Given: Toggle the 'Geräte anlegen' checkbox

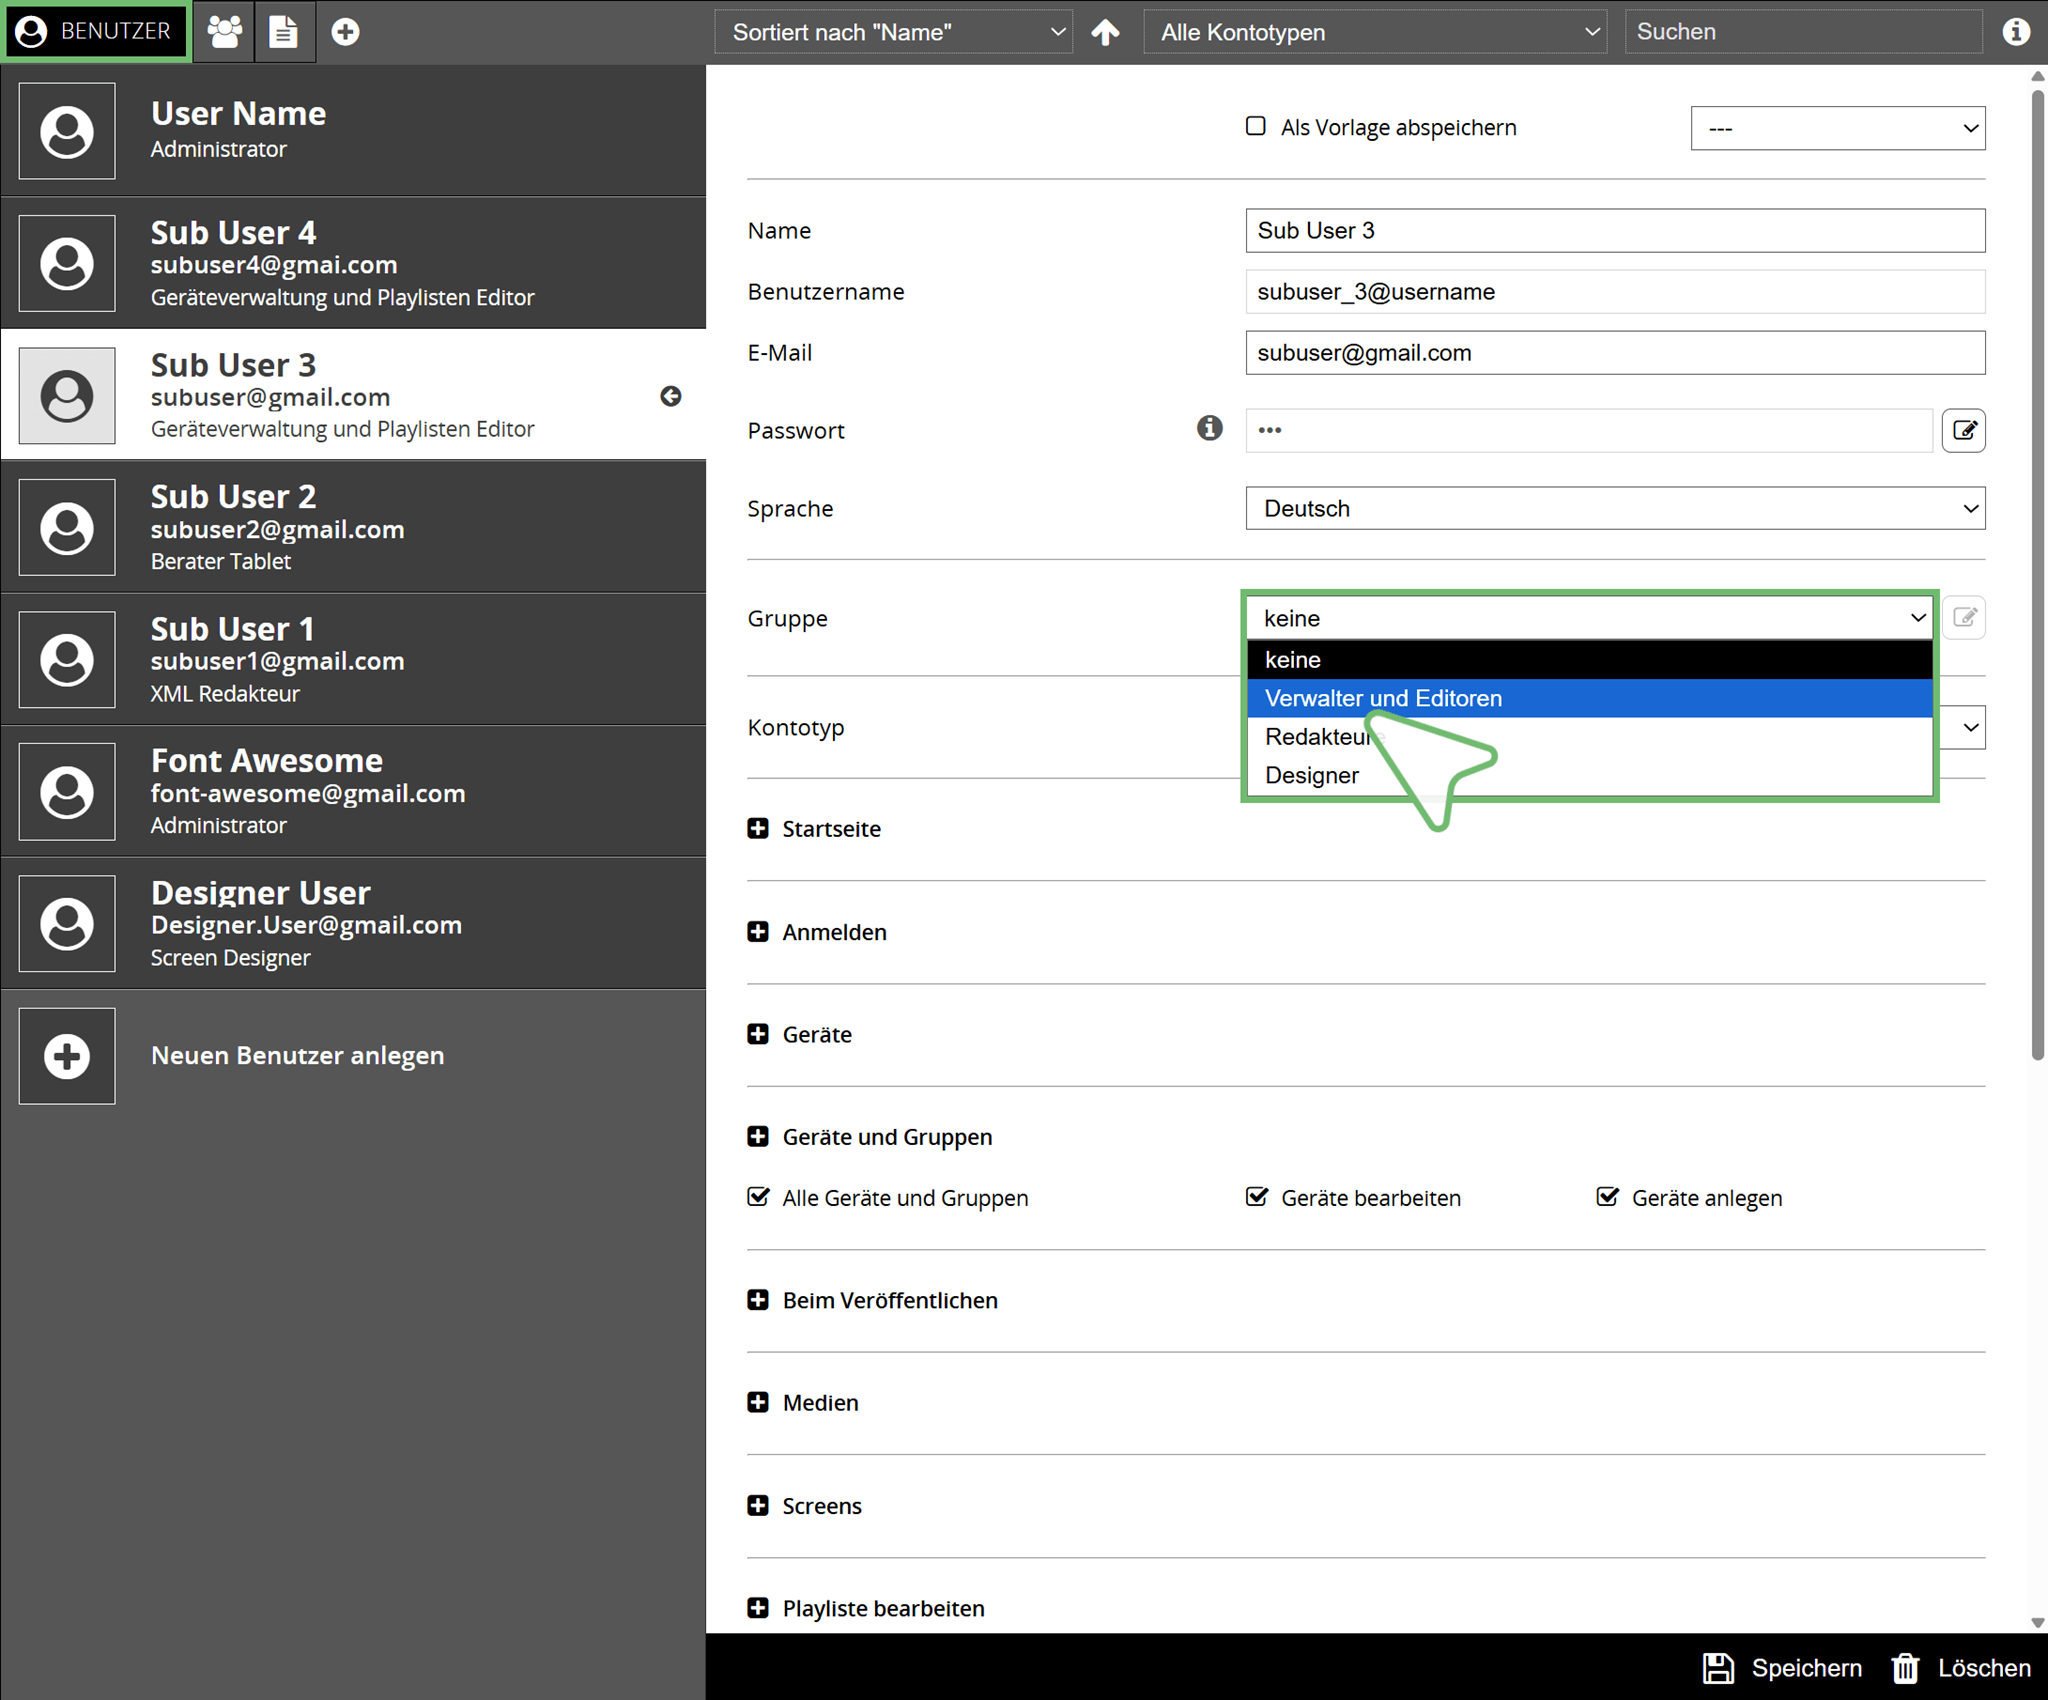Looking at the screenshot, I should click(x=1607, y=1197).
